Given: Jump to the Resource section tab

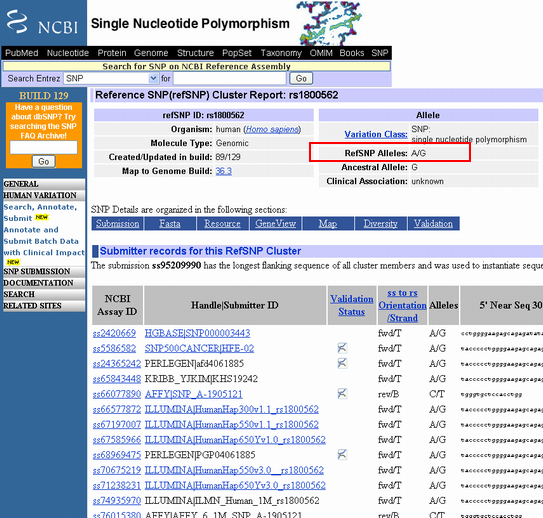Looking at the screenshot, I should coord(222,224).
